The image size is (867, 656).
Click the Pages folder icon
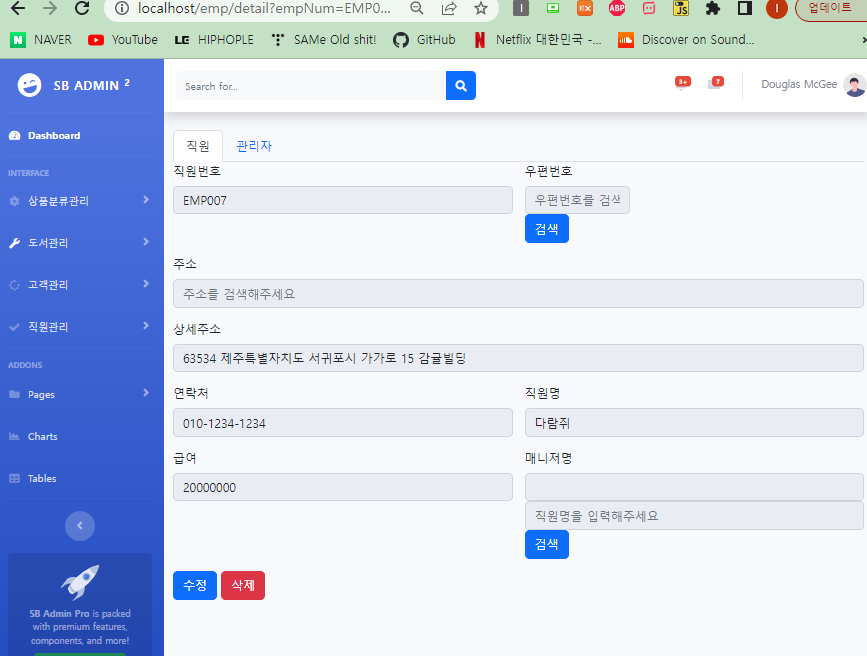[x=14, y=394]
